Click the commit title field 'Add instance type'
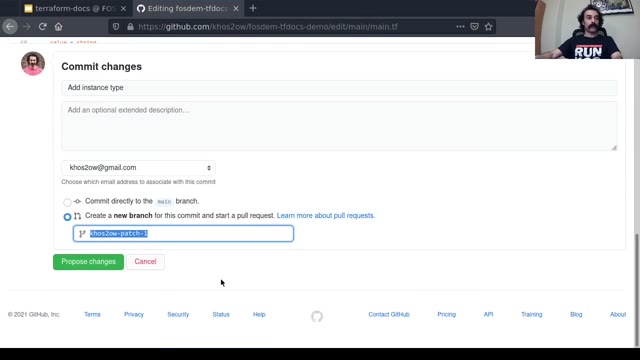Image resolution: width=640 pixels, height=360 pixels. click(x=339, y=88)
